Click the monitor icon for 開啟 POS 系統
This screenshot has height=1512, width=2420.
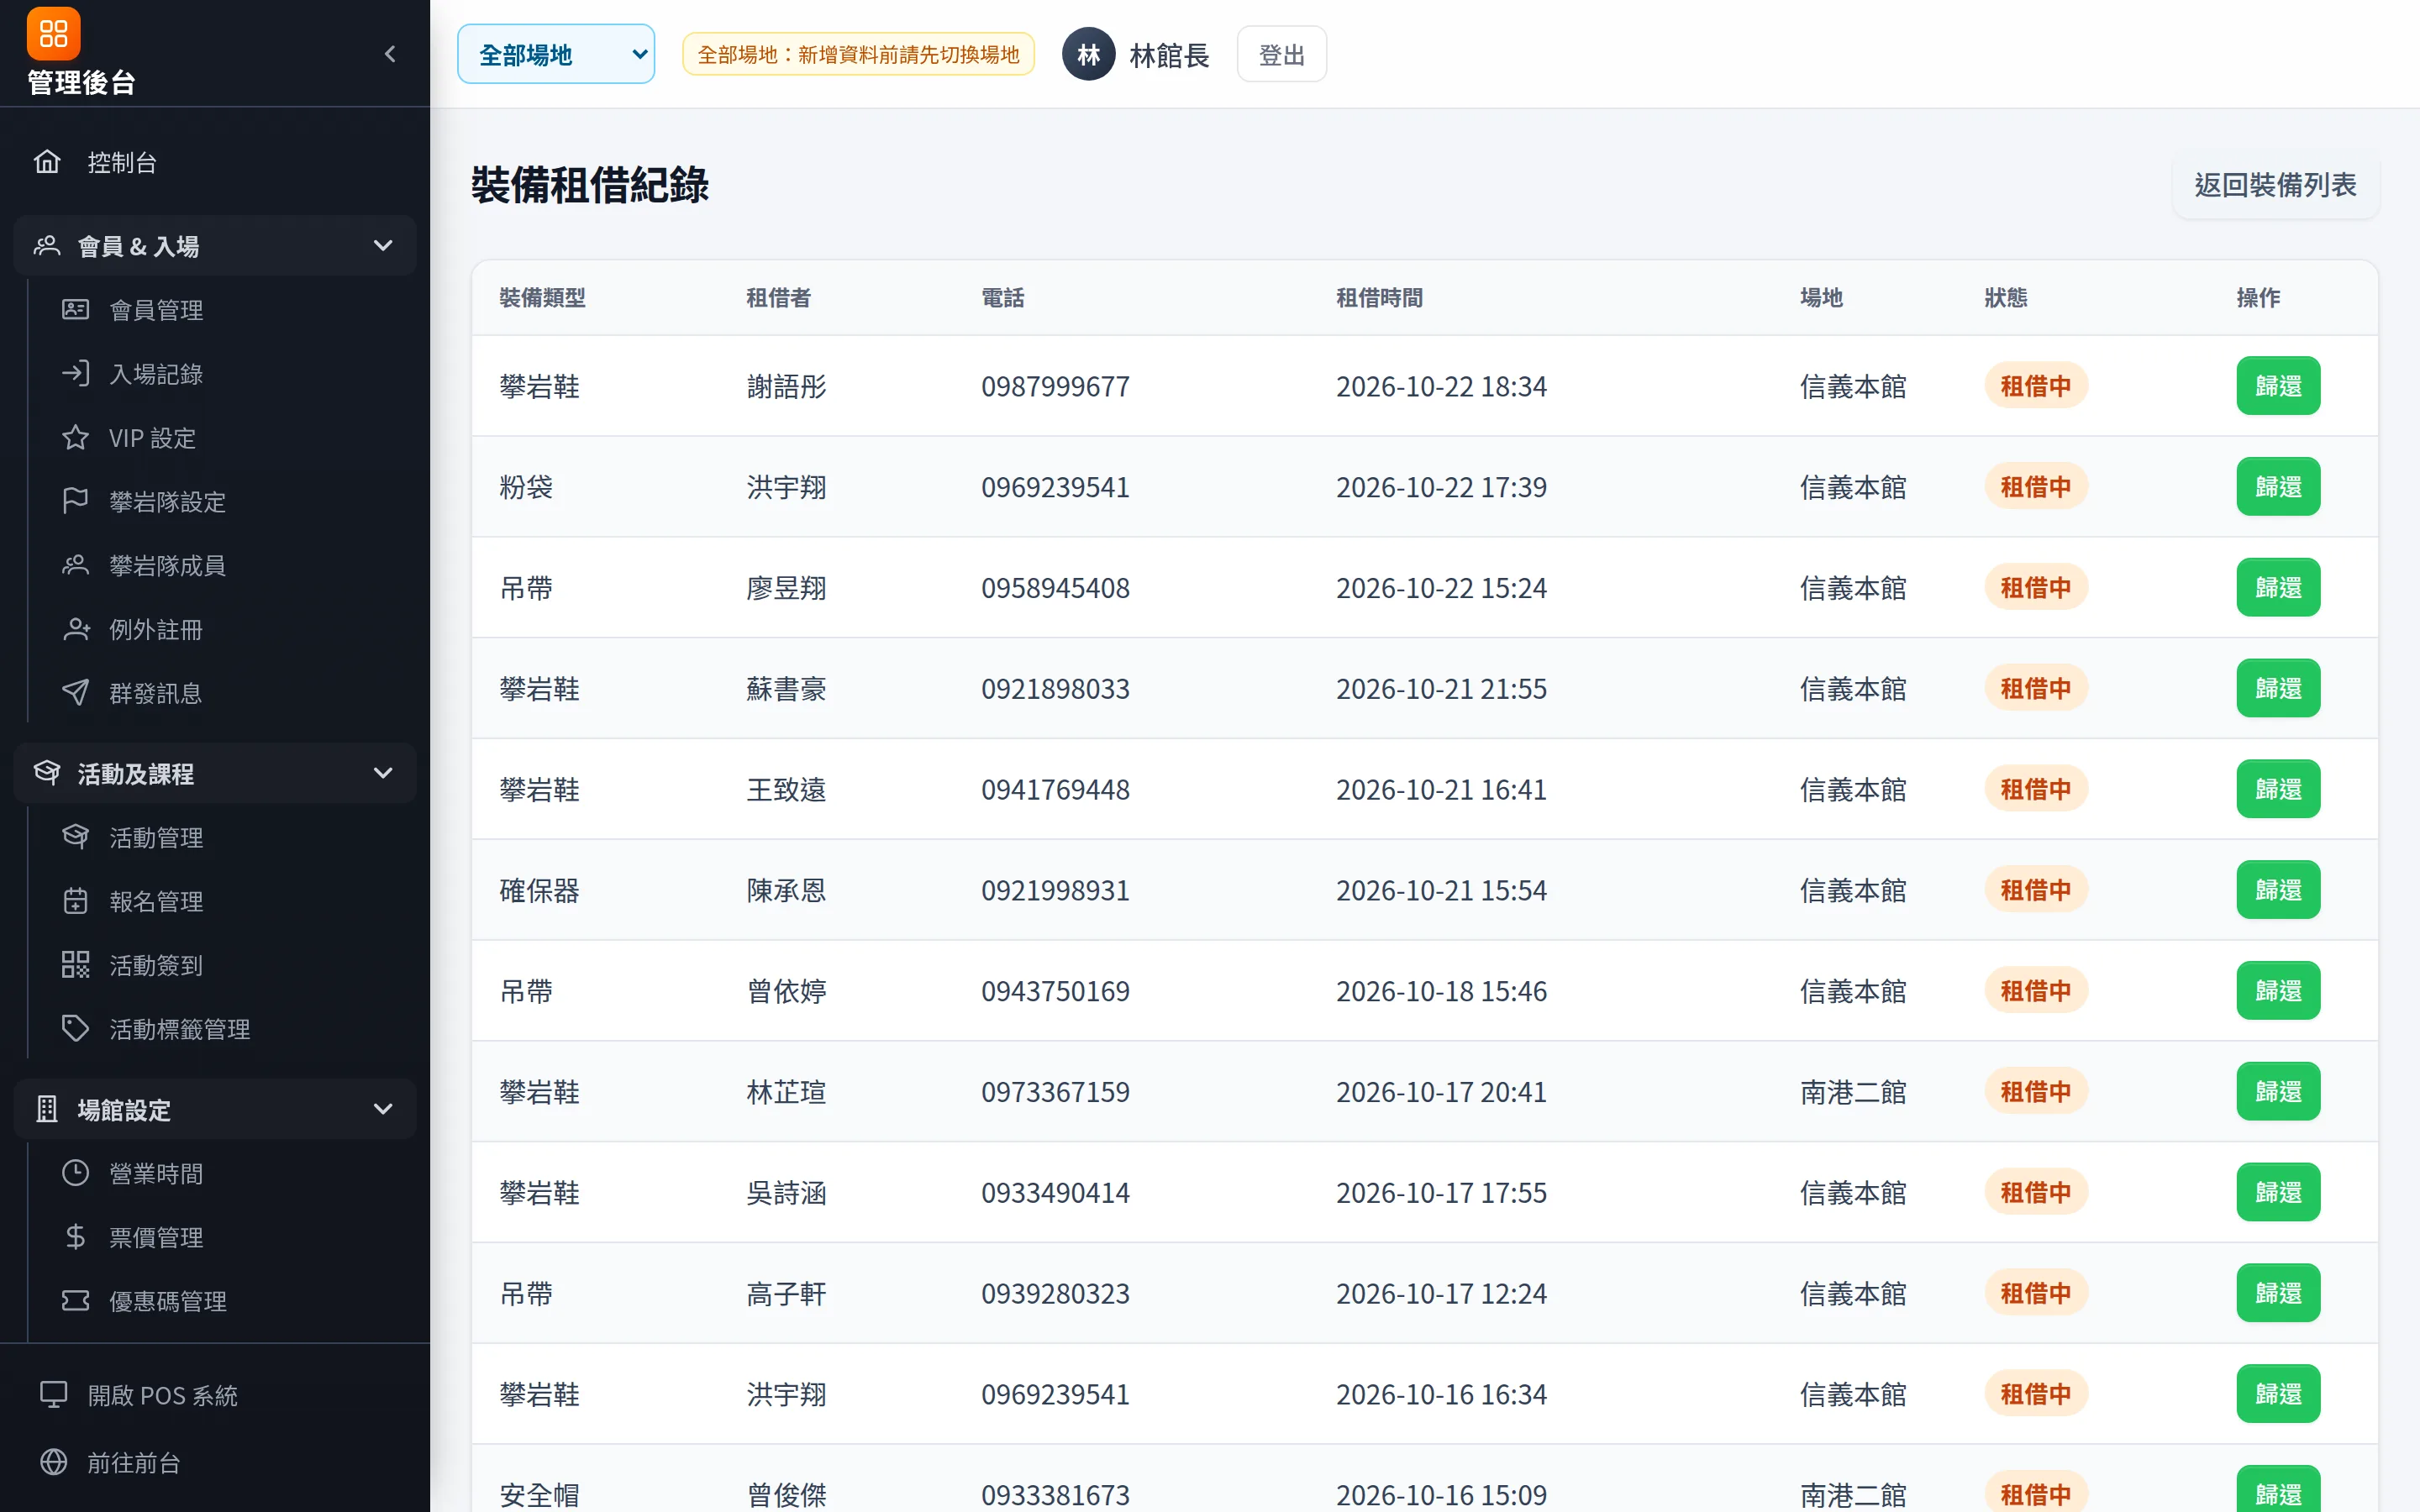(x=53, y=1395)
